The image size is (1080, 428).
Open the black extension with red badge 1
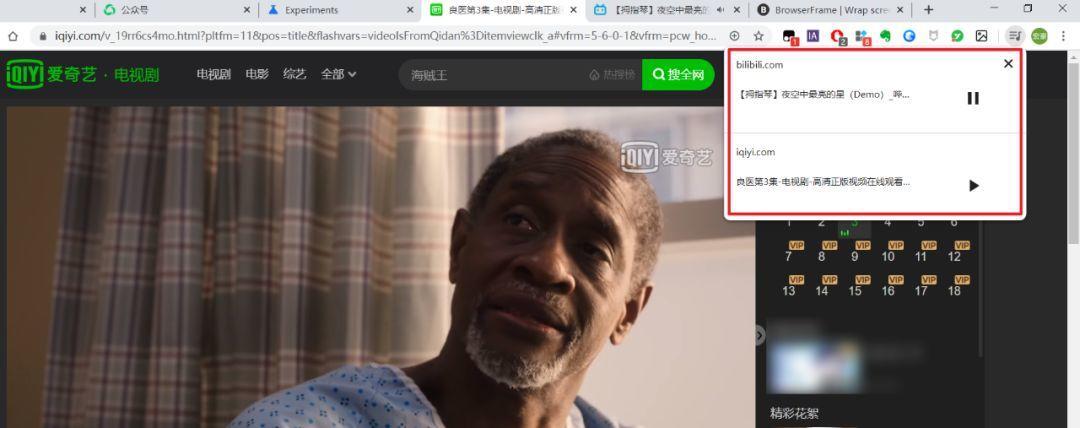[x=789, y=37]
